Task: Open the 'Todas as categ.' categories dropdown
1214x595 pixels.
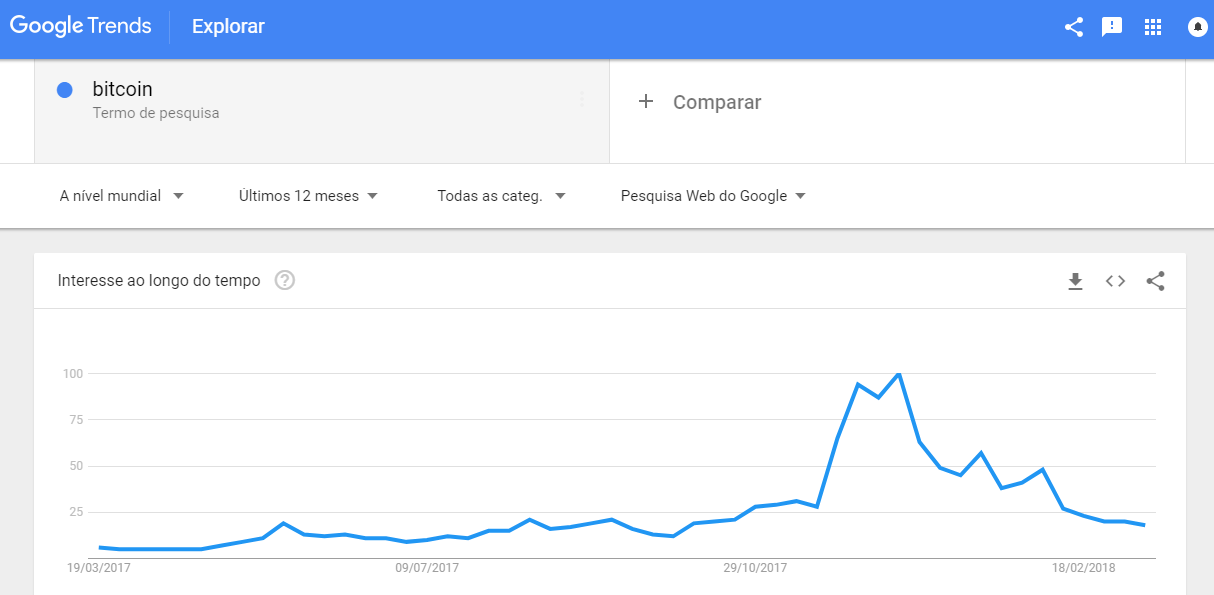Action: (x=498, y=195)
